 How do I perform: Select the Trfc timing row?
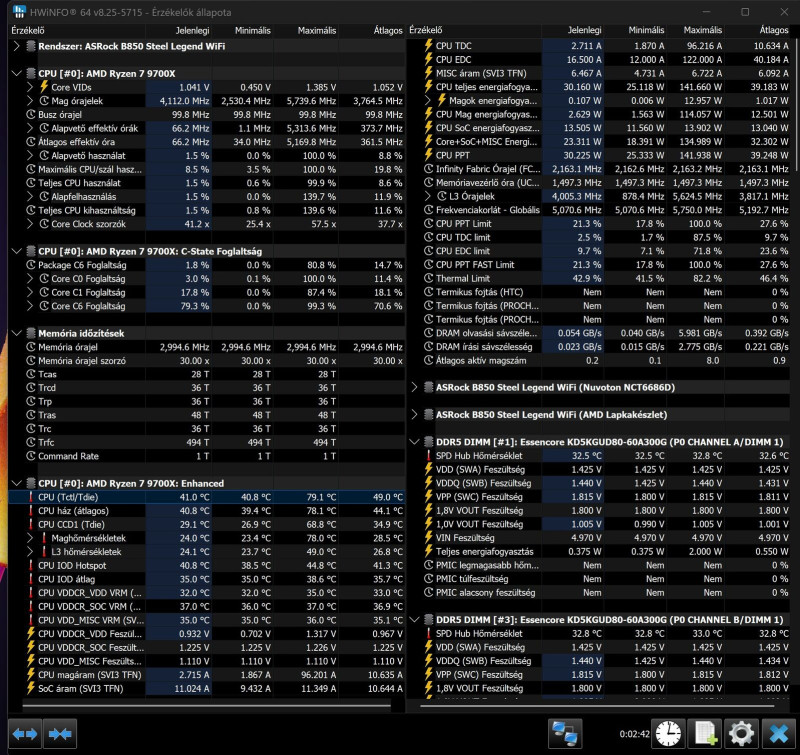point(207,442)
